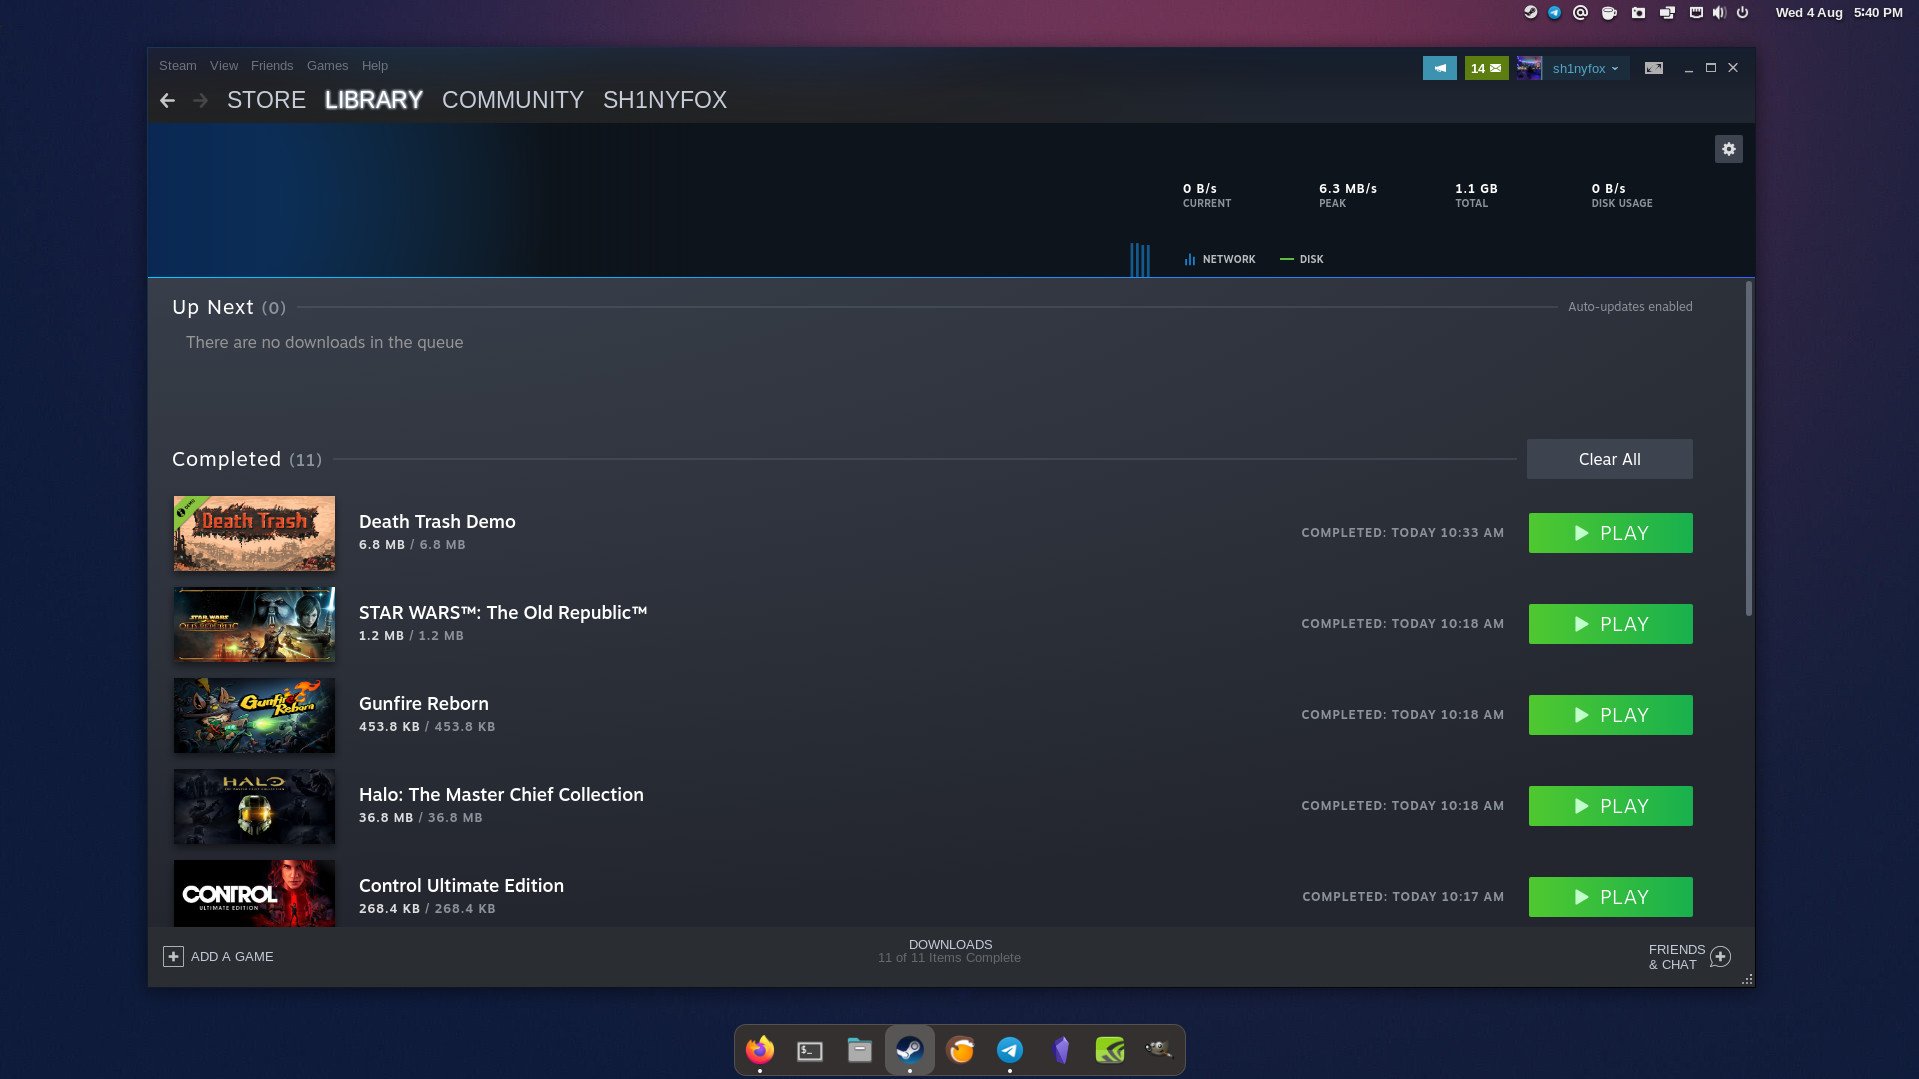
Task: Click the coffee cup caffeine tray icon
Action: pos(1609,13)
